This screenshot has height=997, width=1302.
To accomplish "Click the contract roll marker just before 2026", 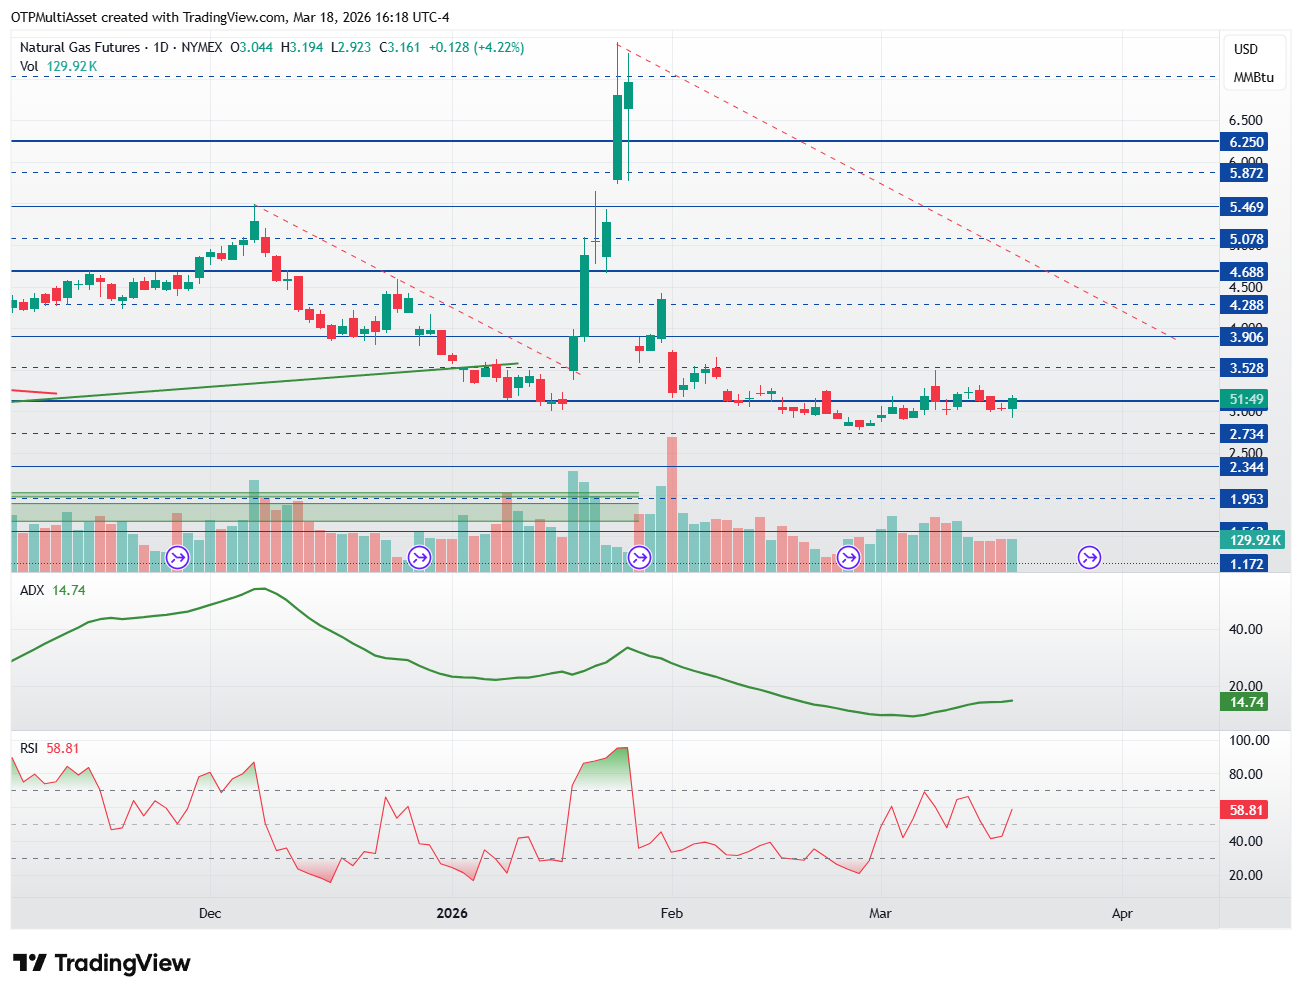I will tap(420, 558).
